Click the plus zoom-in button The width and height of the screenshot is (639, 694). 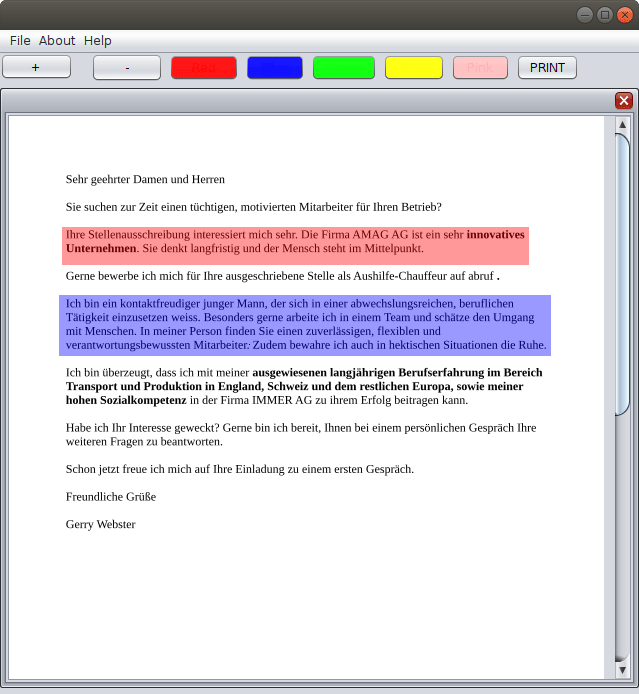[36, 67]
